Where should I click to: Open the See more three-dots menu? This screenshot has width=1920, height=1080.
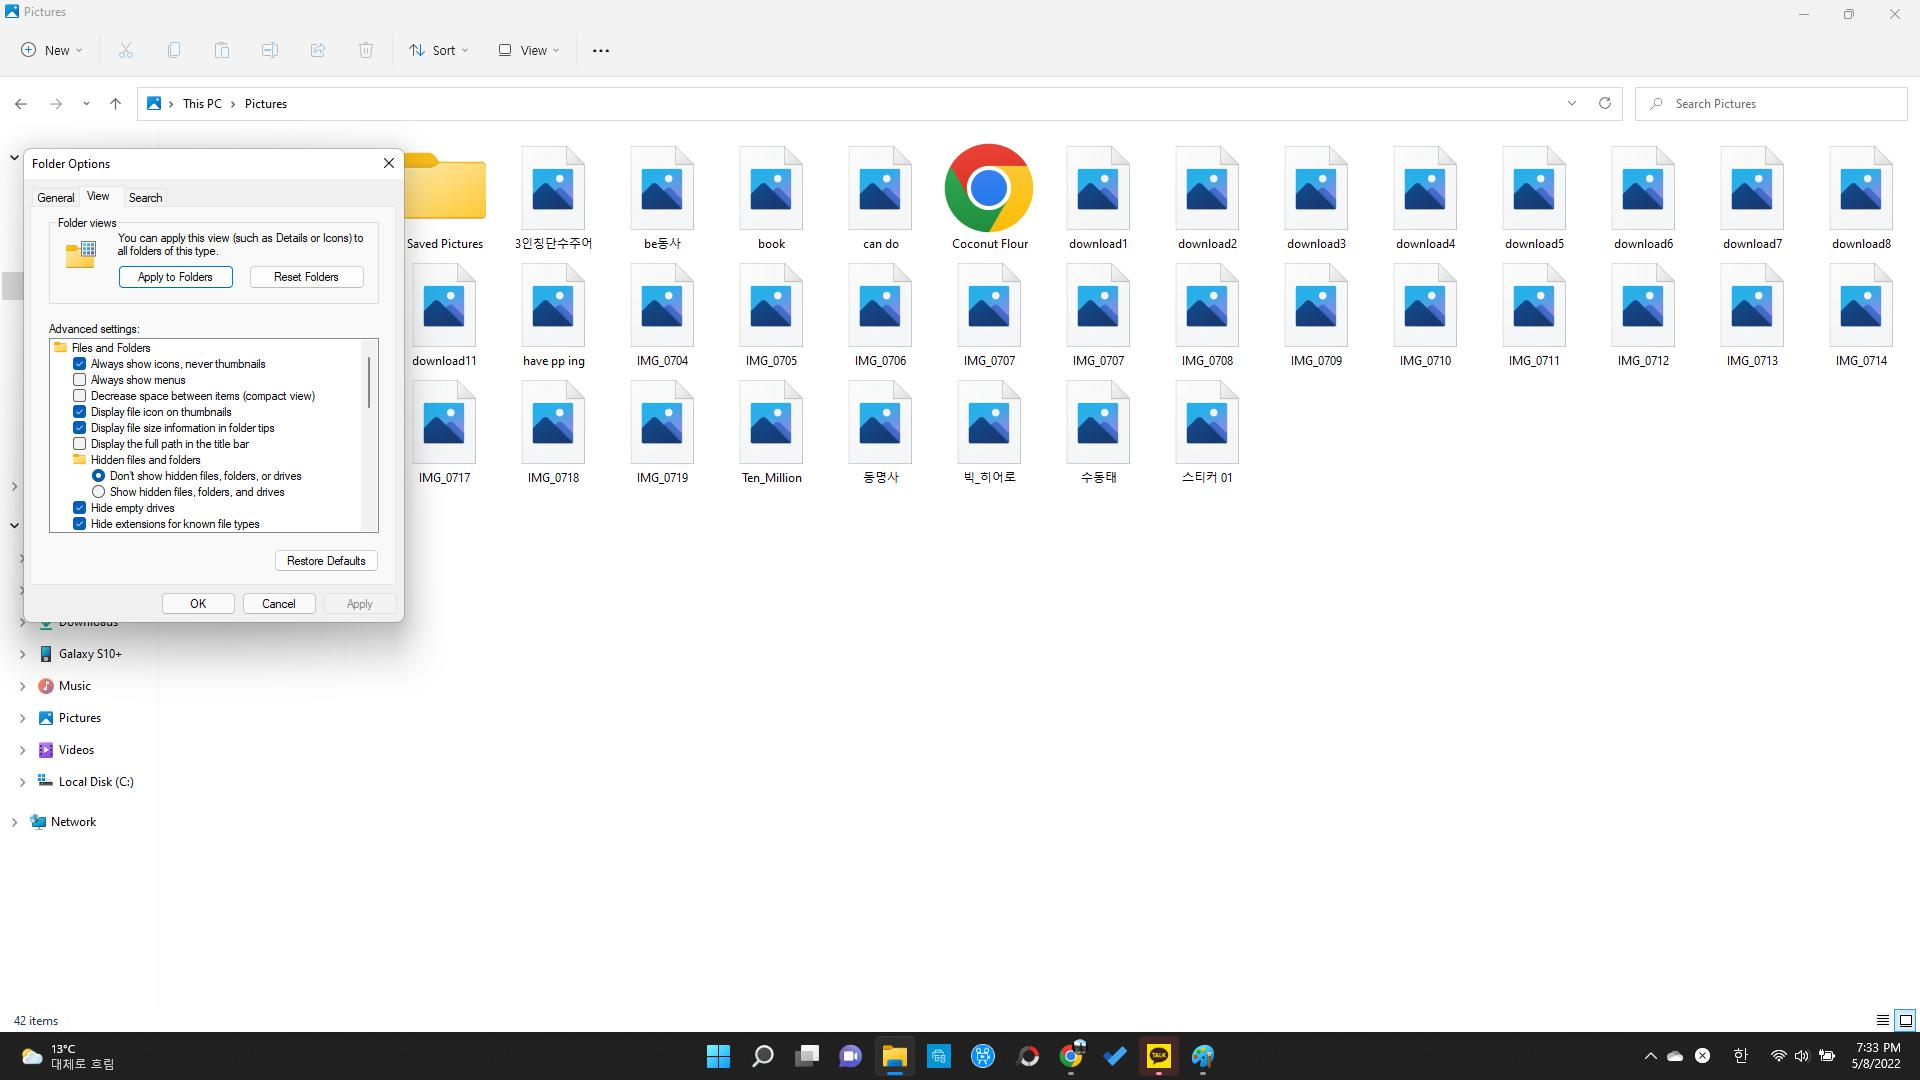(601, 50)
